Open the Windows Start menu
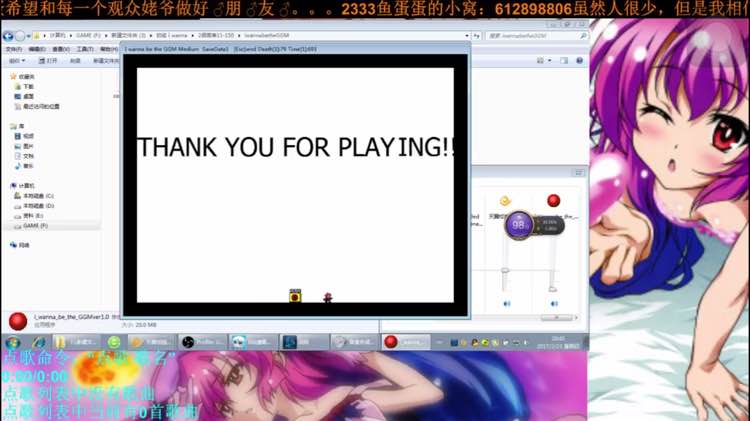The width and height of the screenshot is (750, 421). [x=13, y=342]
